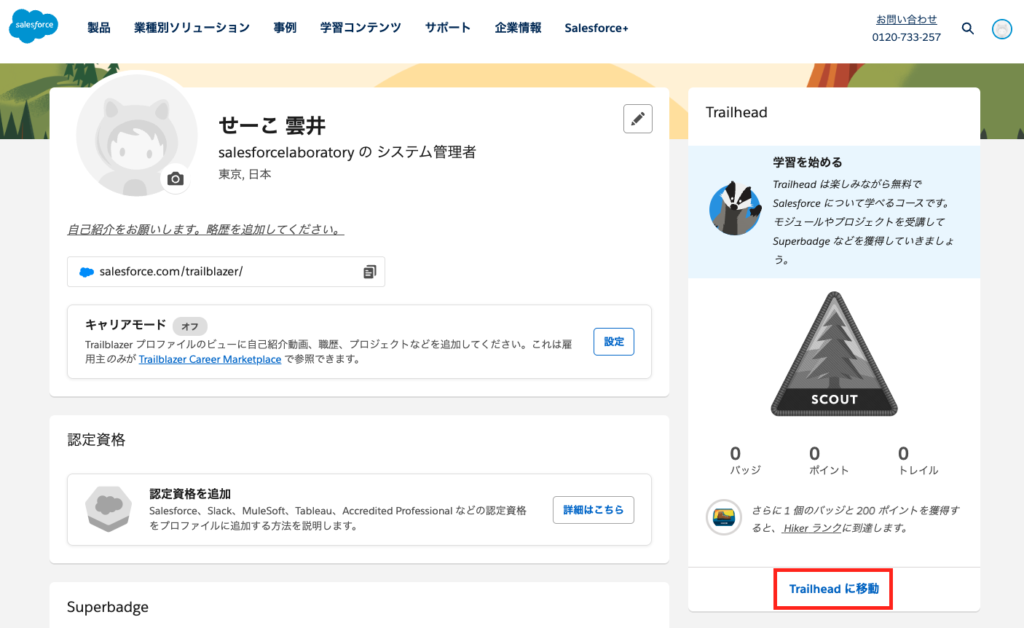The height and width of the screenshot is (628, 1024).
Task: Click the camera icon on profile photo
Action: click(175, 179)
